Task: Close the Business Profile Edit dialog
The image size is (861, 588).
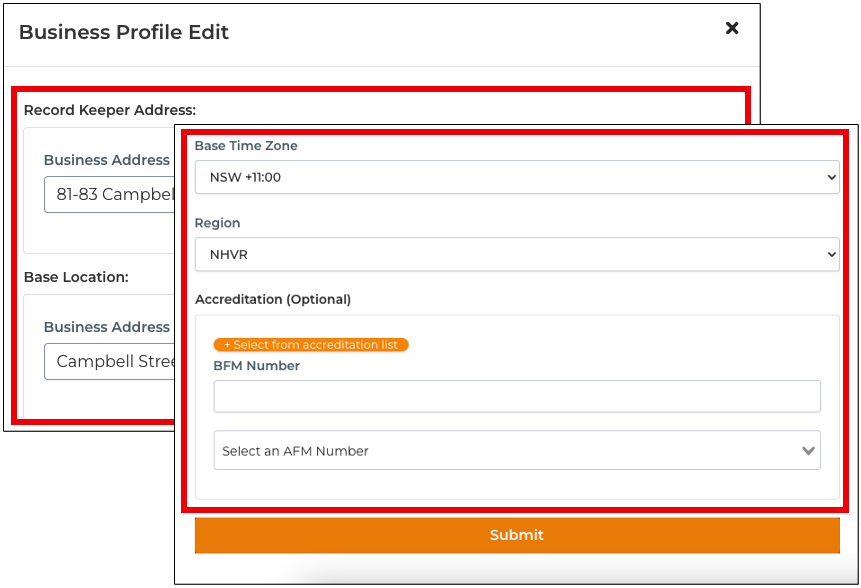Action: (x=732, y=29)
